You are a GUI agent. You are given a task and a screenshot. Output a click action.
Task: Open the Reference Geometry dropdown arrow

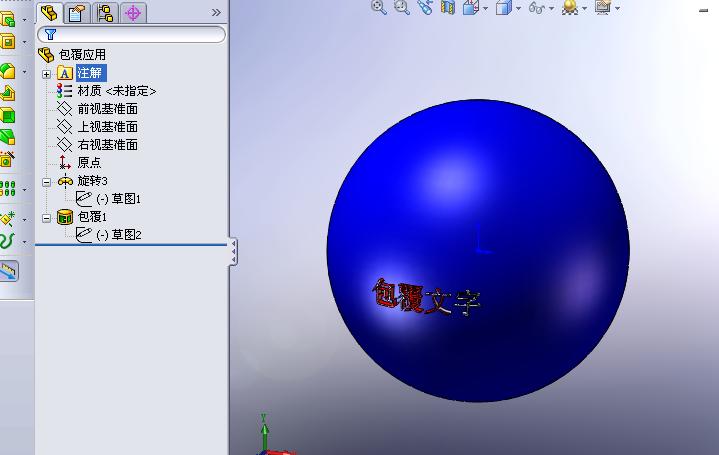pos(24,220)
